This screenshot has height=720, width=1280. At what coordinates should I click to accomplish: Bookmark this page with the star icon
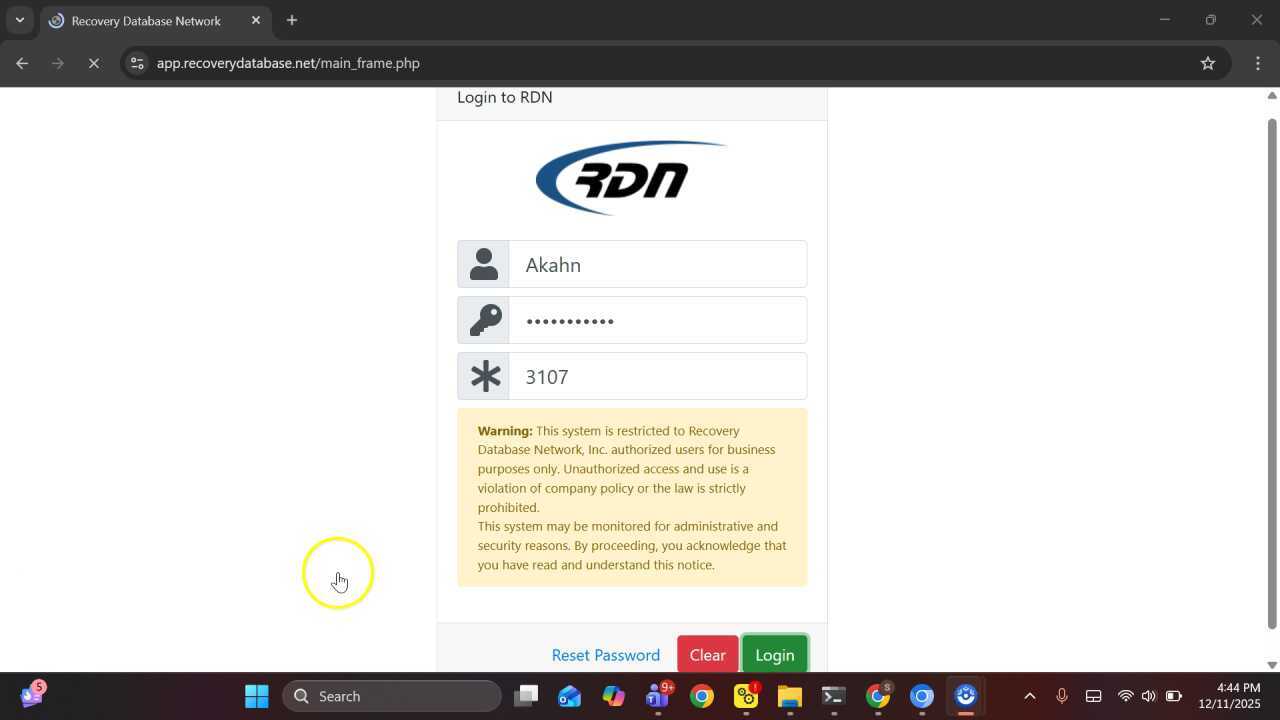[1208, 63]
